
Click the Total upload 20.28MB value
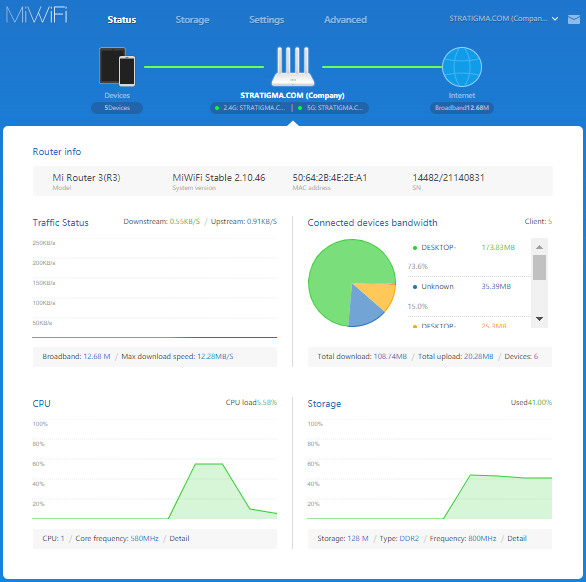pyautogui.click(x=478, y=356)
